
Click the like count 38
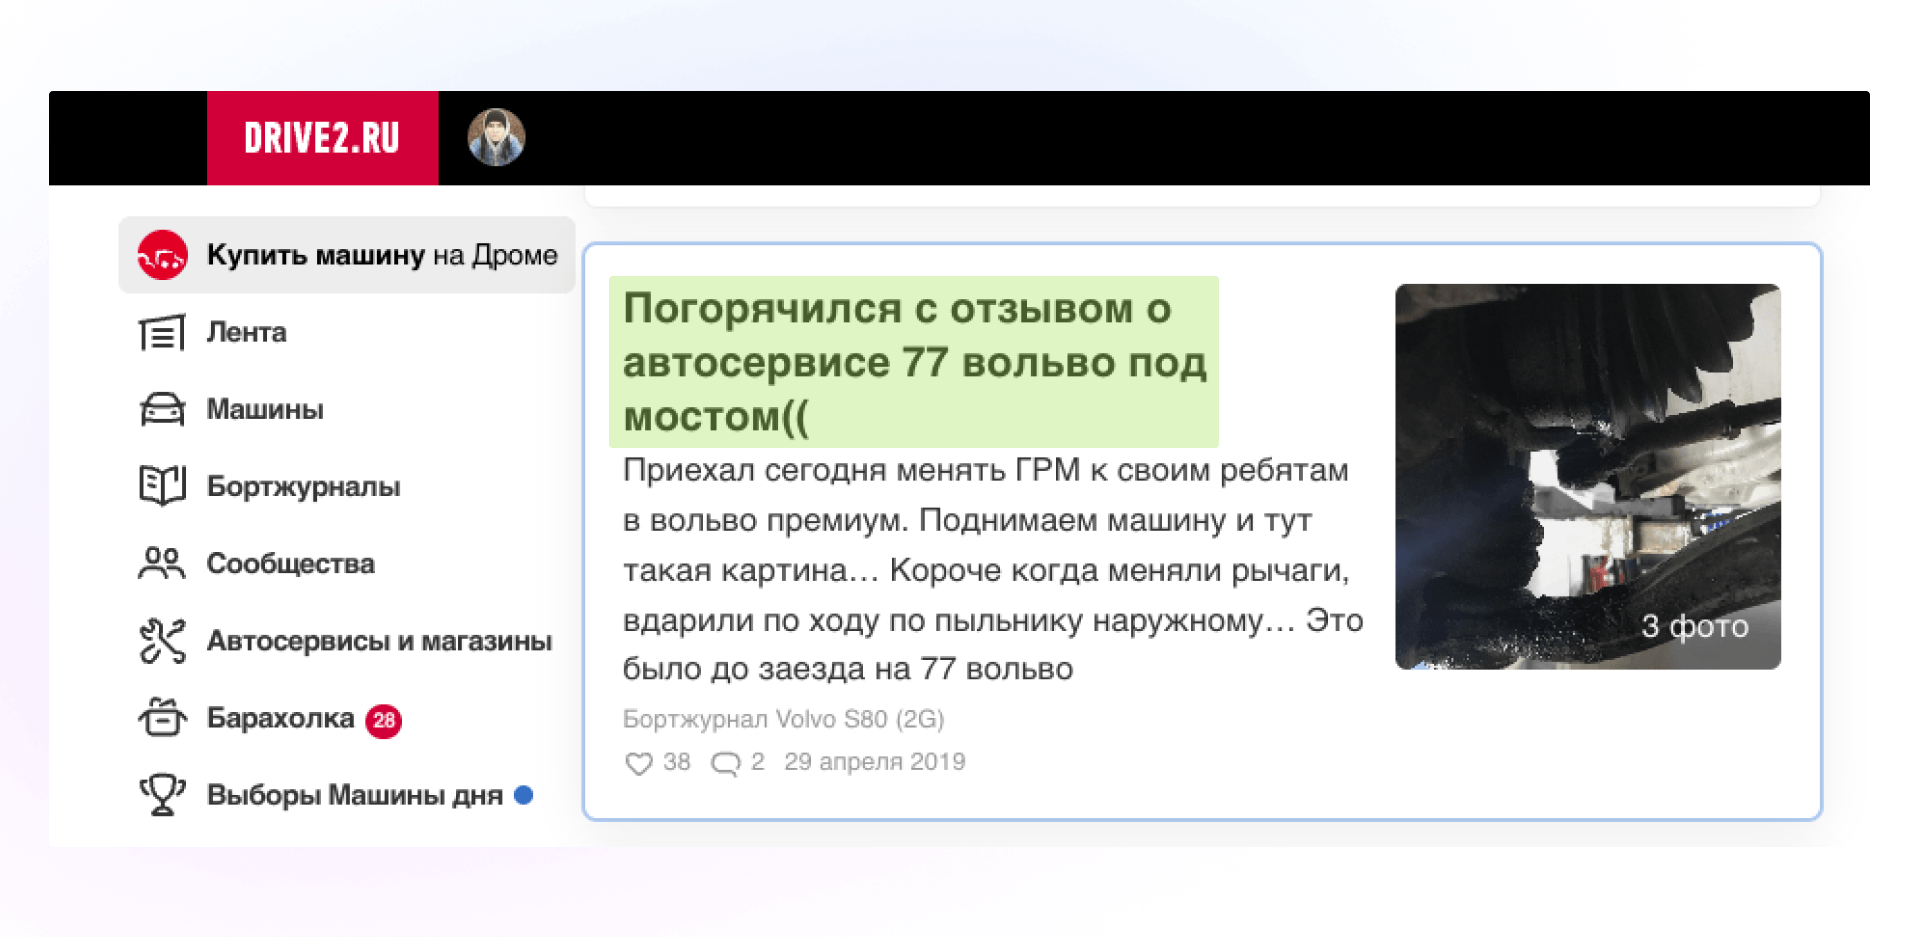pyautogui.click(x=677, y=762)
